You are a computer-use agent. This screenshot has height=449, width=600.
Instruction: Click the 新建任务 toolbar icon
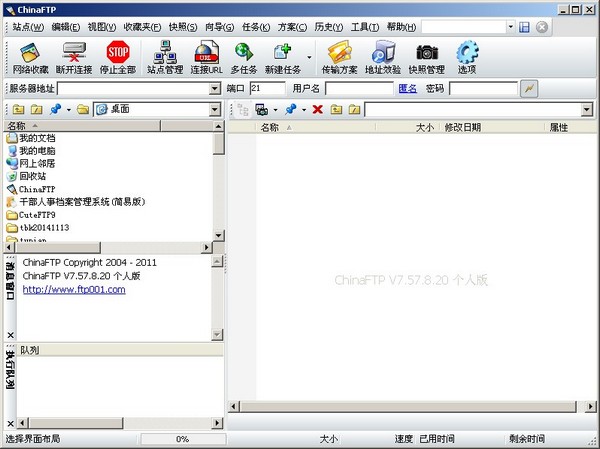(283, 58)
